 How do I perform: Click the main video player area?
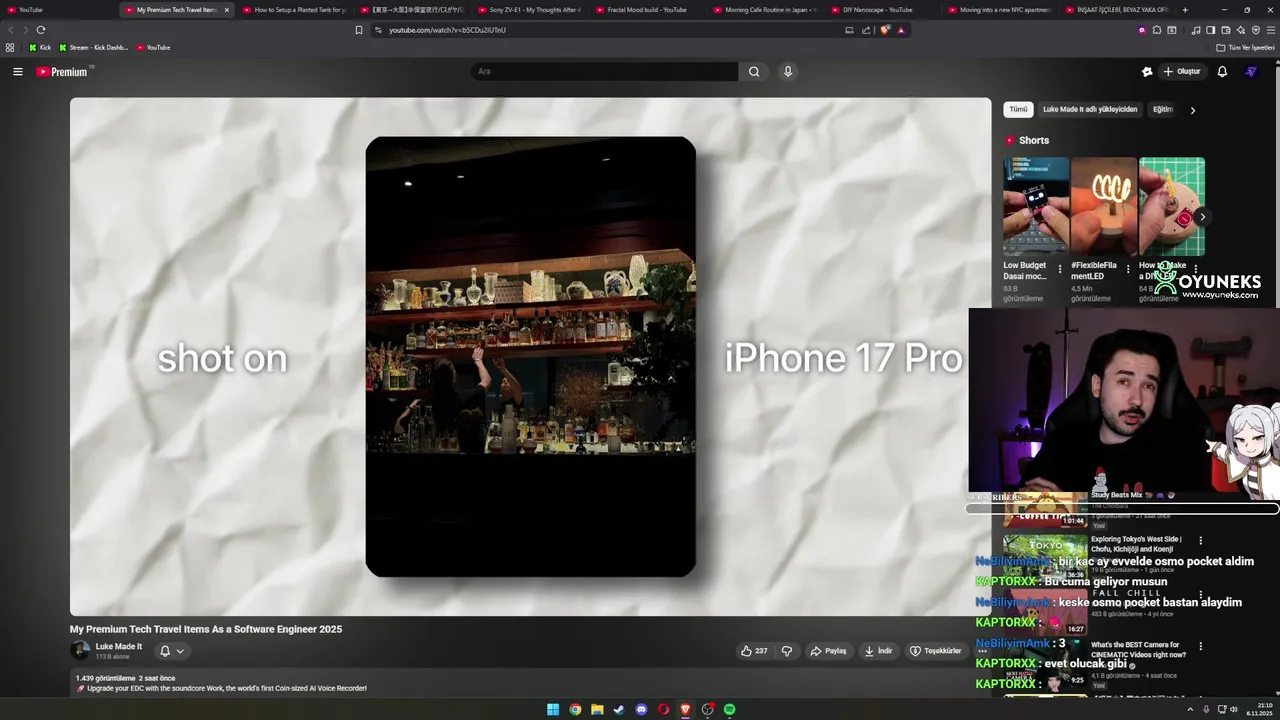pos(530,356)
